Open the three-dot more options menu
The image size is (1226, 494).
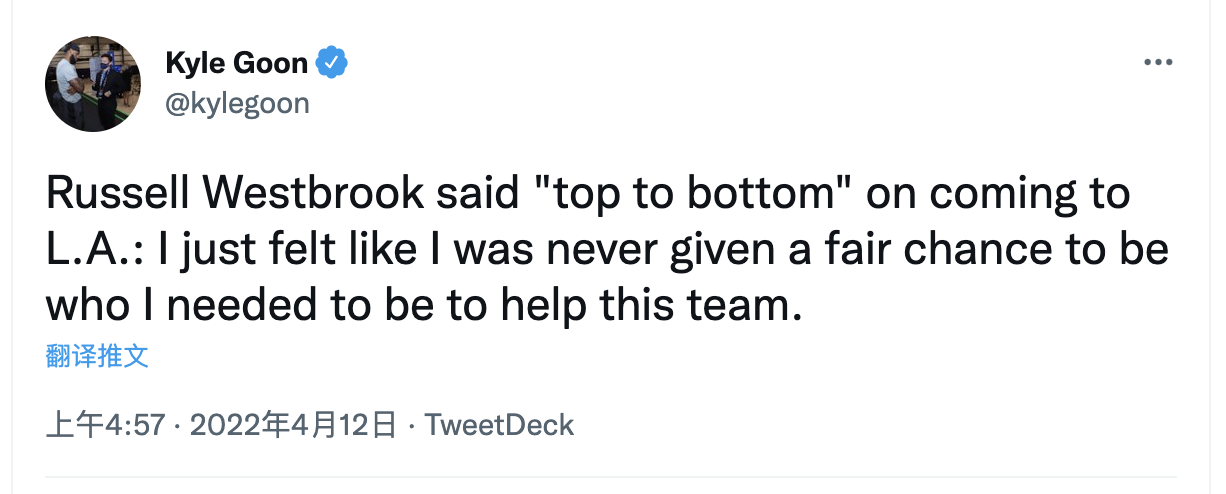tap(1158, 62)
